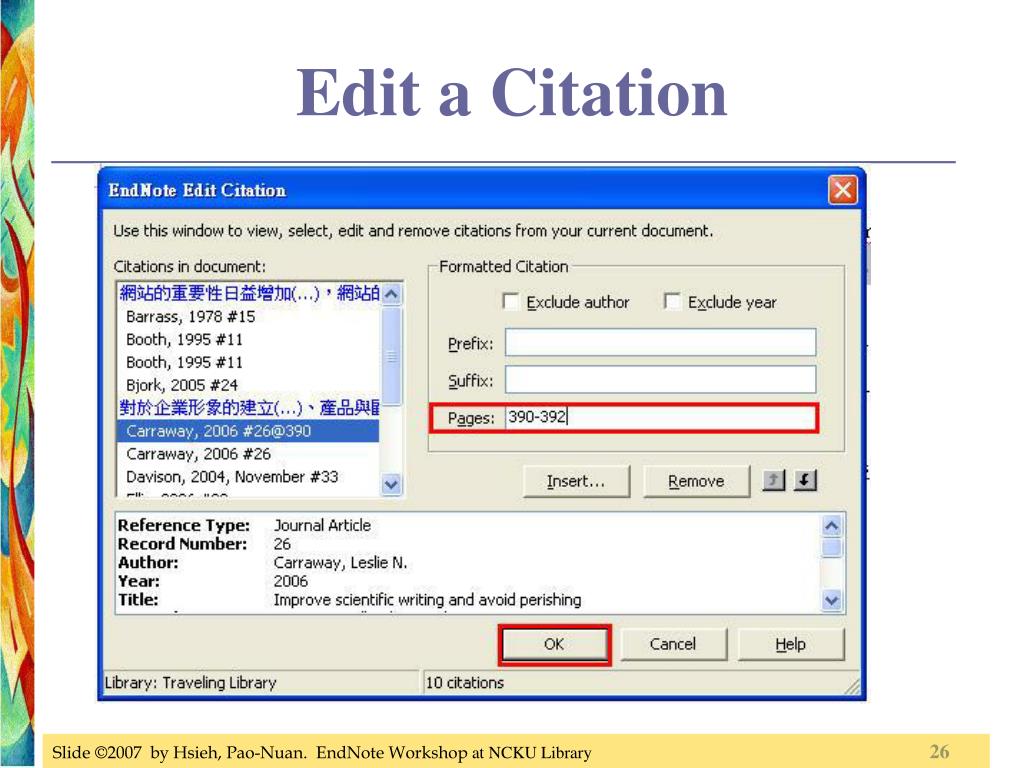Select citation Bjork, 2005 #24

182,385
